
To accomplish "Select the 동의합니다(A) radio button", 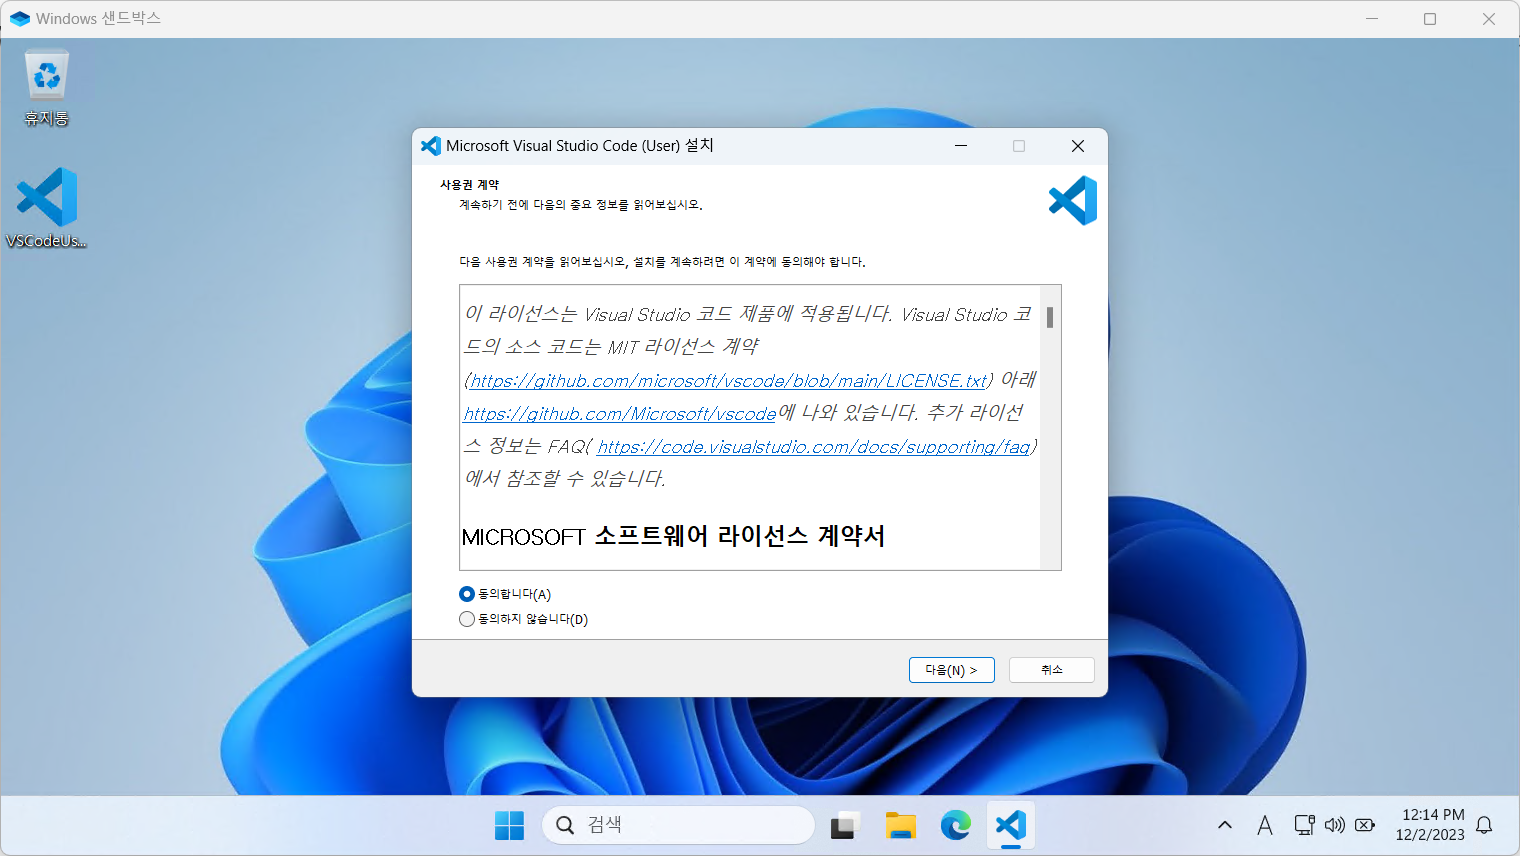I will (x=505, y=594).
